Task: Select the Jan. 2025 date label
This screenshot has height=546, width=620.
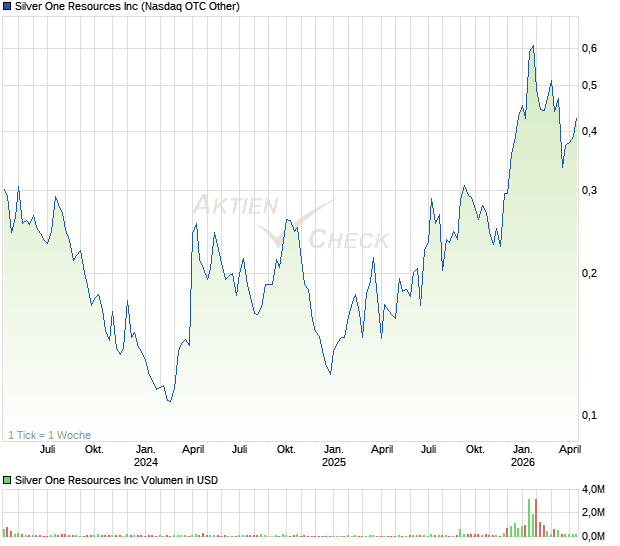Action: (333, 456)
